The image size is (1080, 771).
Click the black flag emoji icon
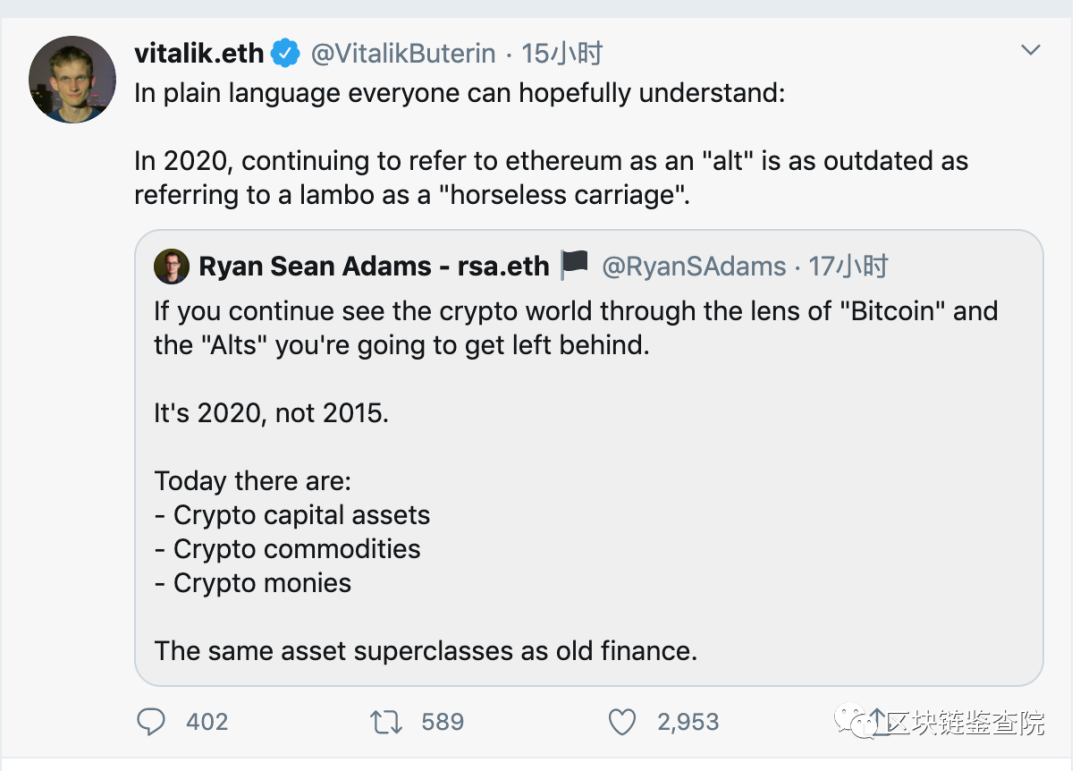574,265
